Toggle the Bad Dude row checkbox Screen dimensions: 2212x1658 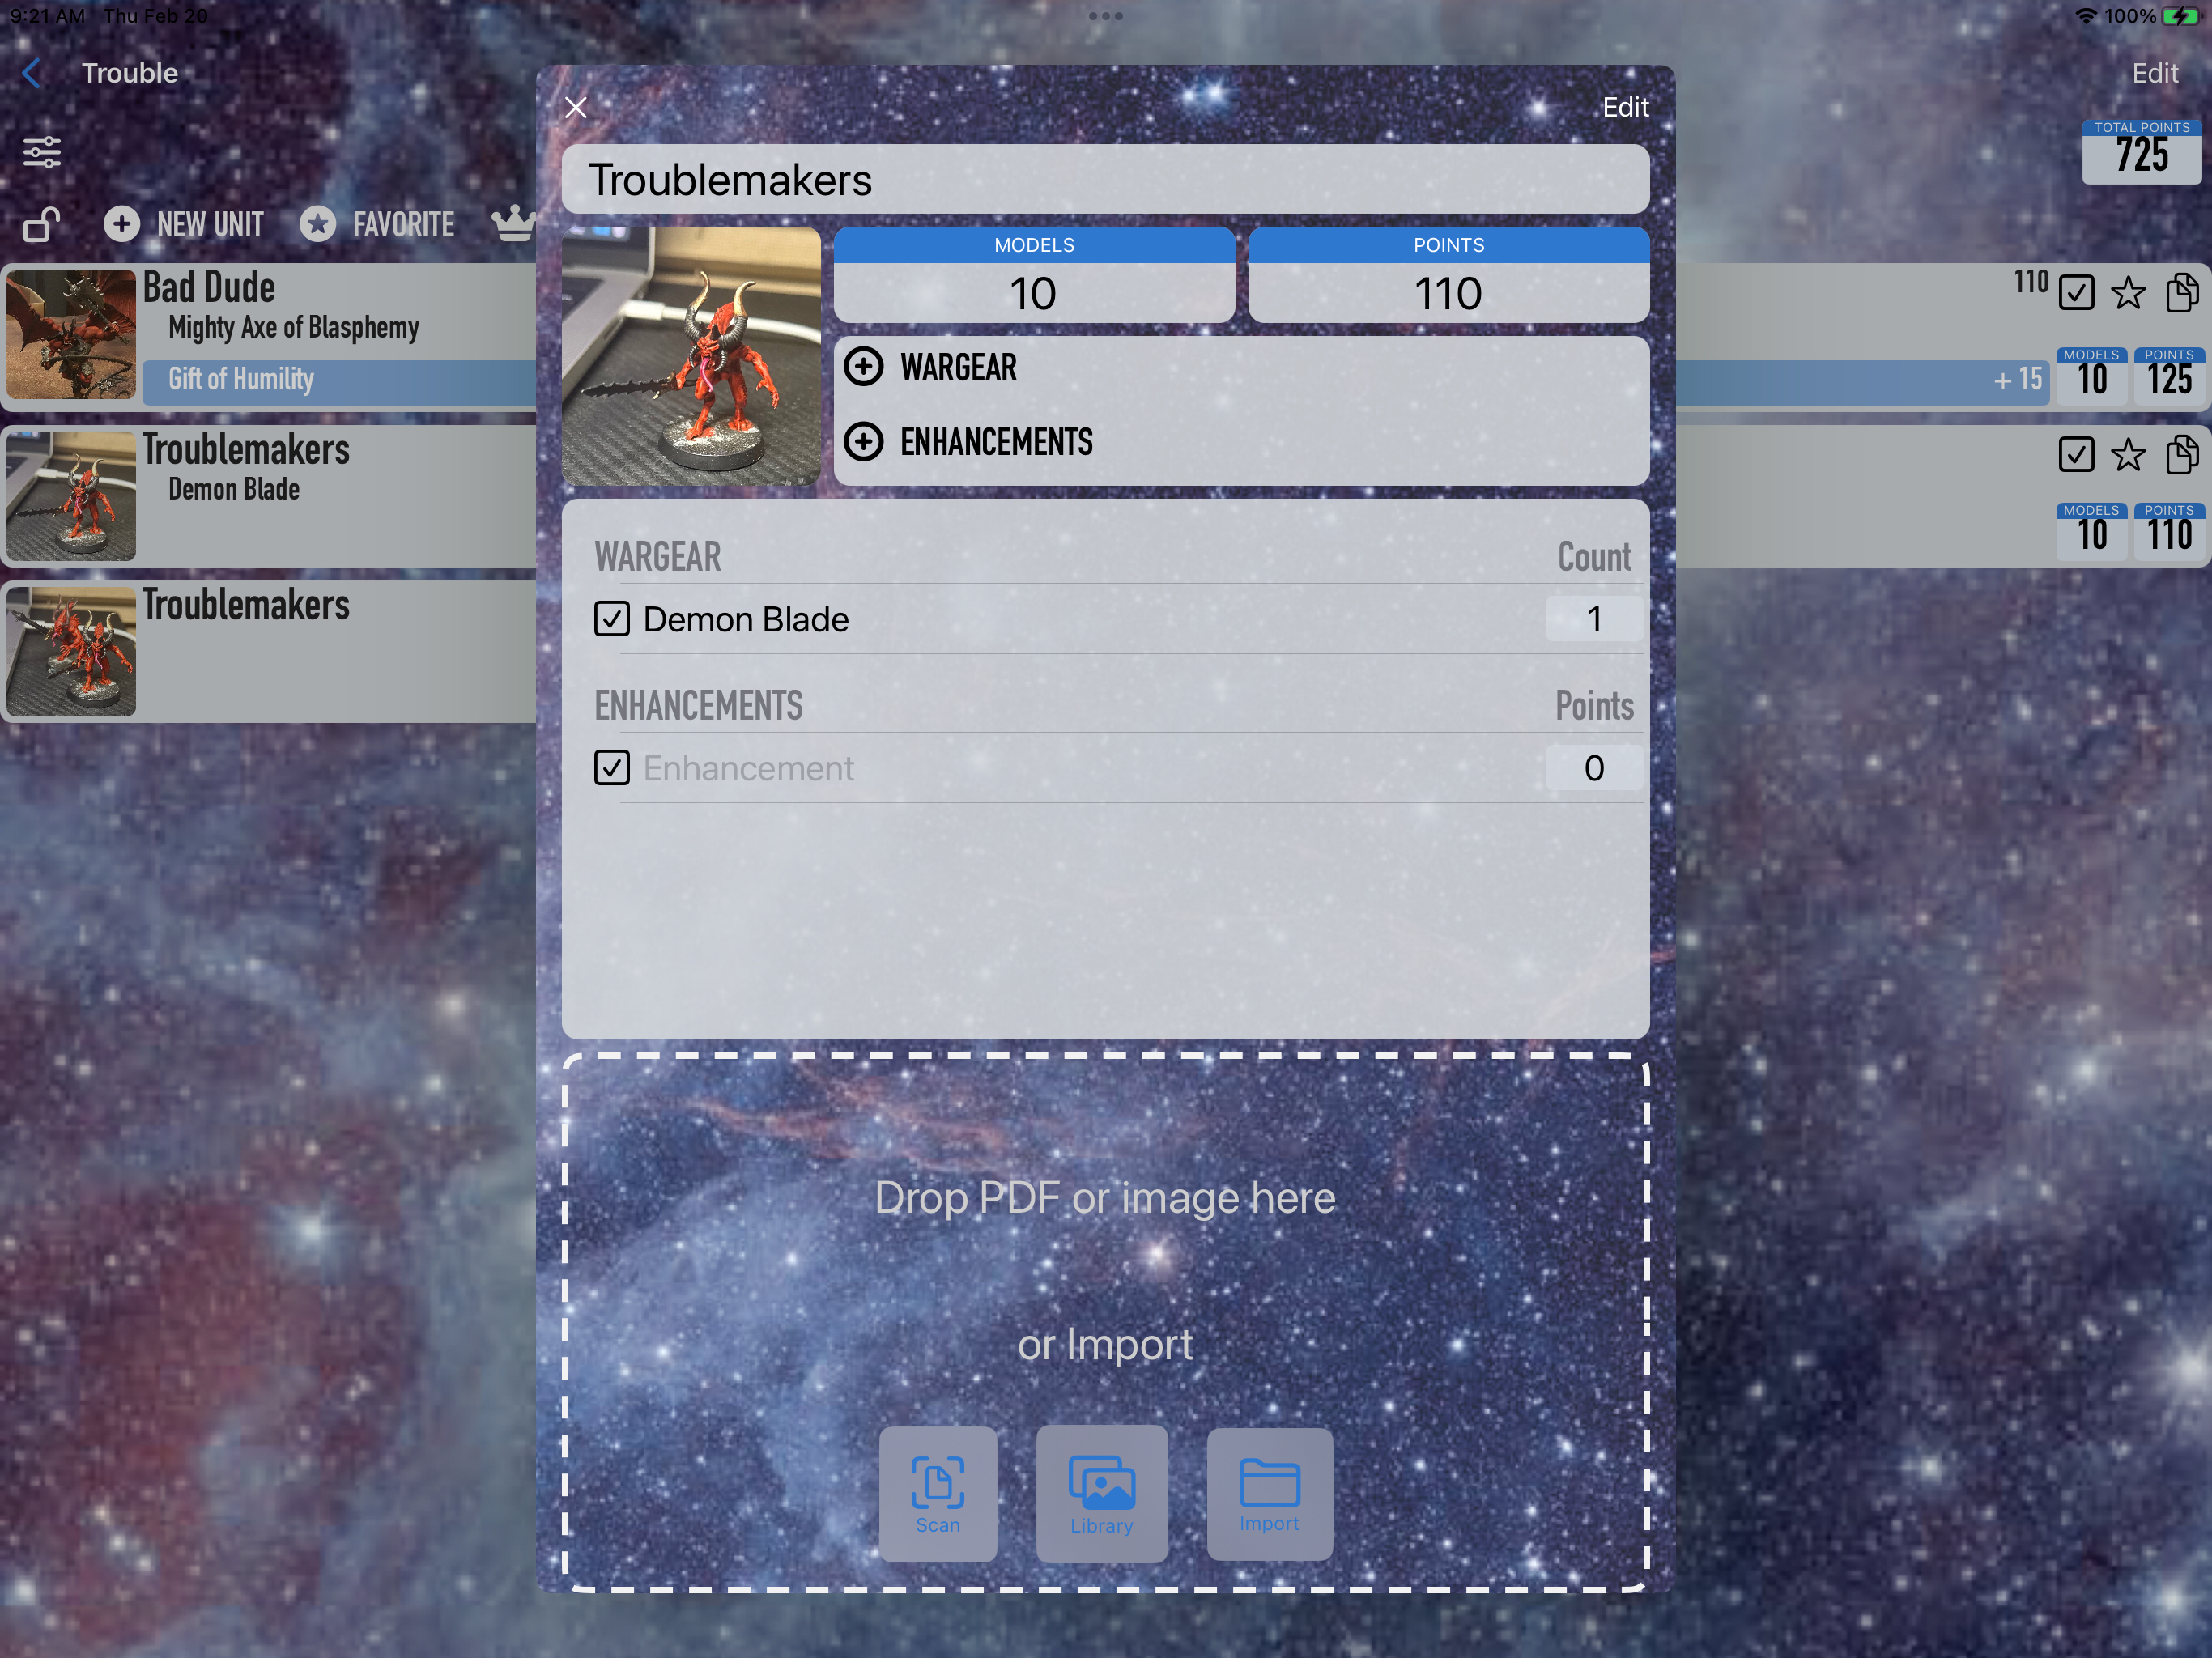2076,293
